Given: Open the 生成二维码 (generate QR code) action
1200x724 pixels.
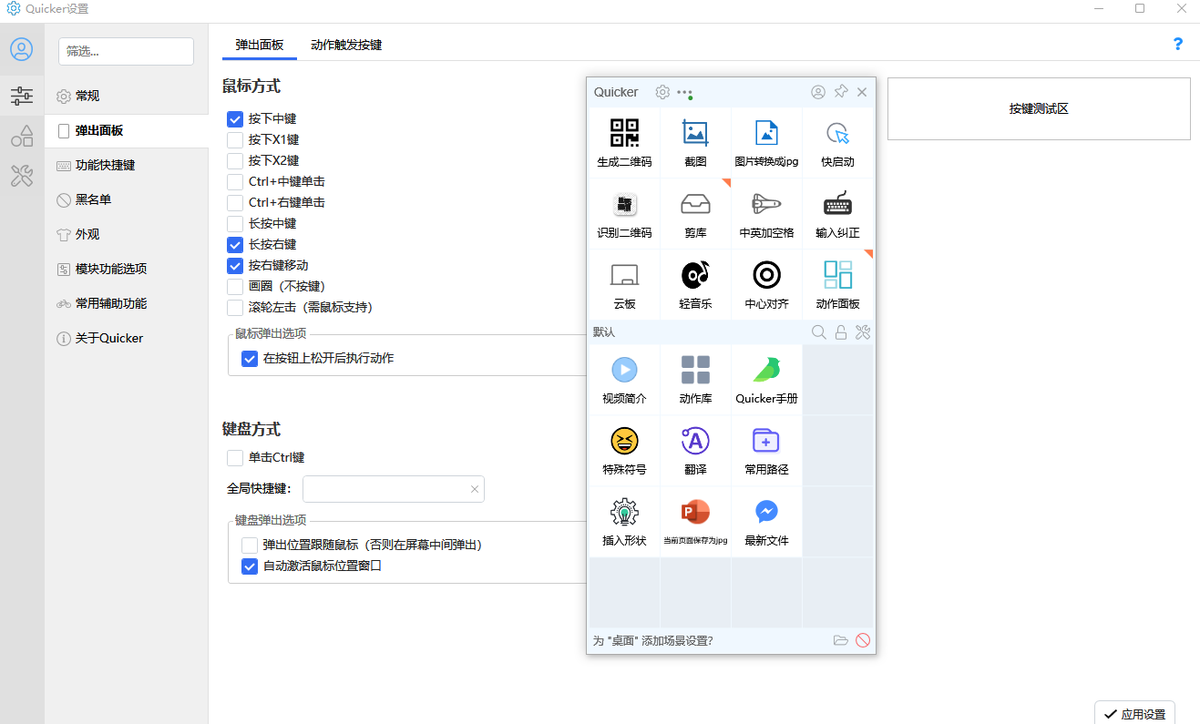Looking at the screenshot, I should coord(624,142).
